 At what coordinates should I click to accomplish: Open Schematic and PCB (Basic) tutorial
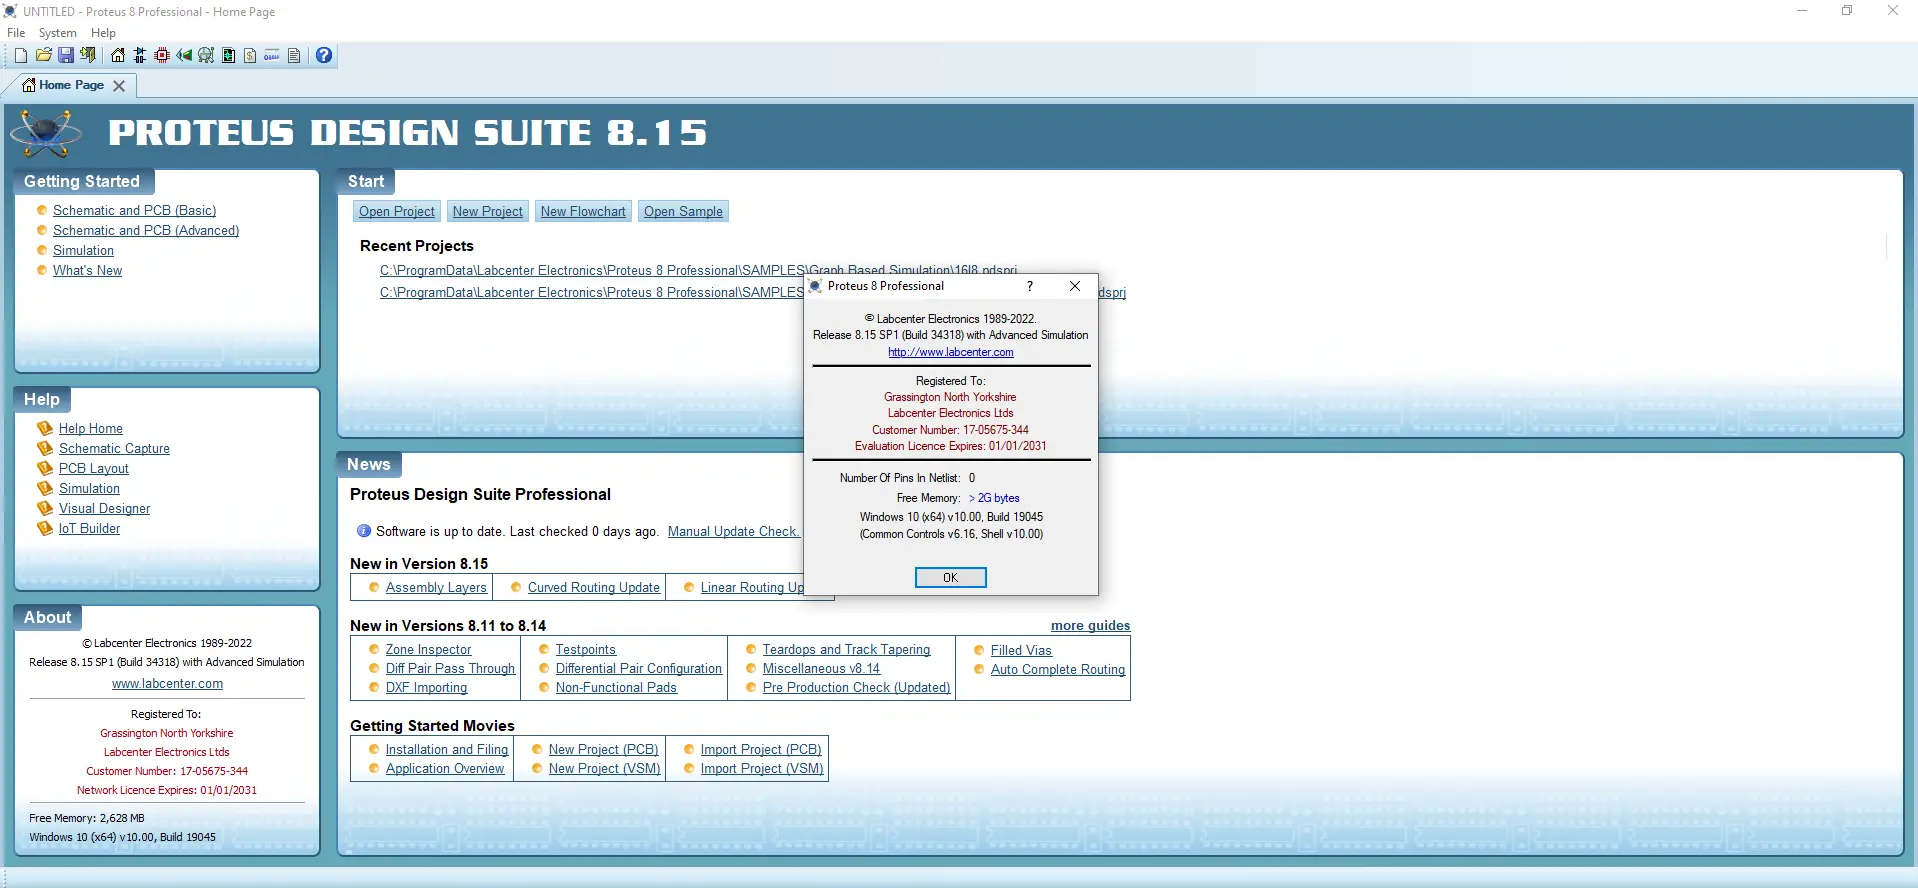point(134,210)
